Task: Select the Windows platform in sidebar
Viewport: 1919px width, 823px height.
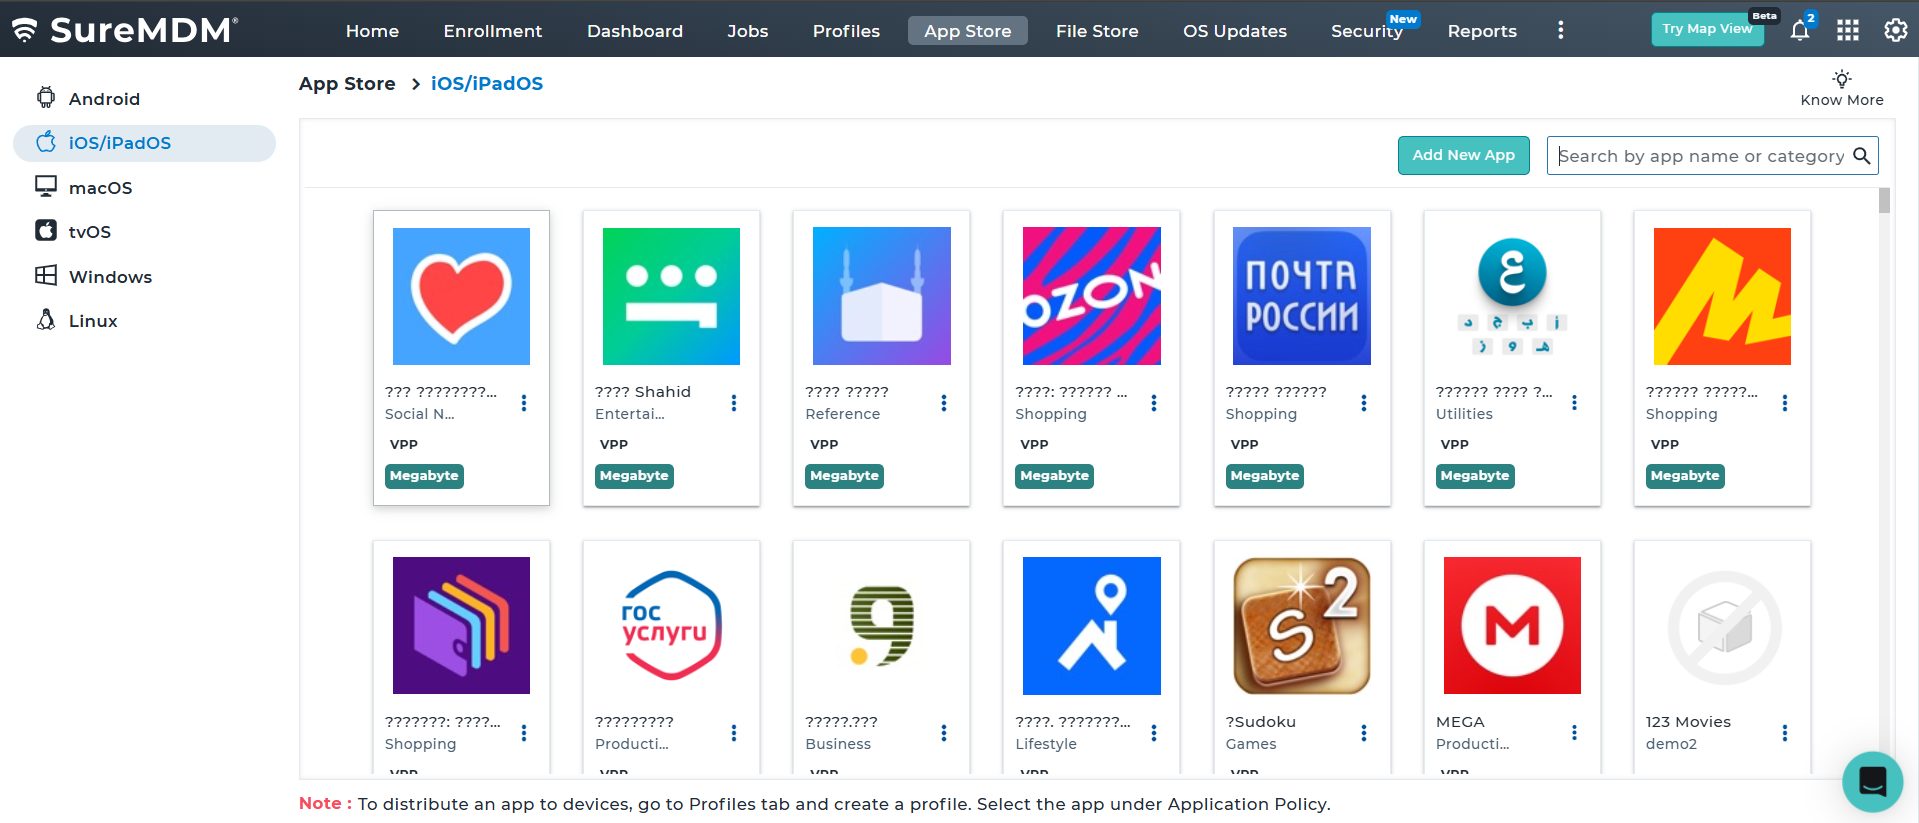Action: [110, 277]
